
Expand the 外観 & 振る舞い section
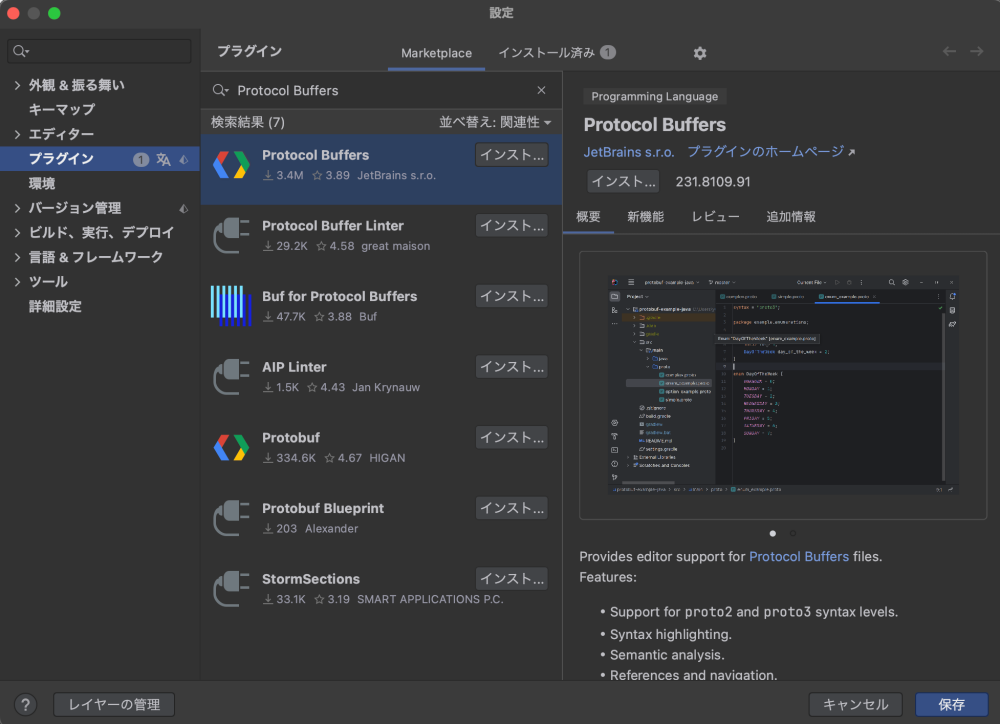pyautogui.click(x=17, y=85)
